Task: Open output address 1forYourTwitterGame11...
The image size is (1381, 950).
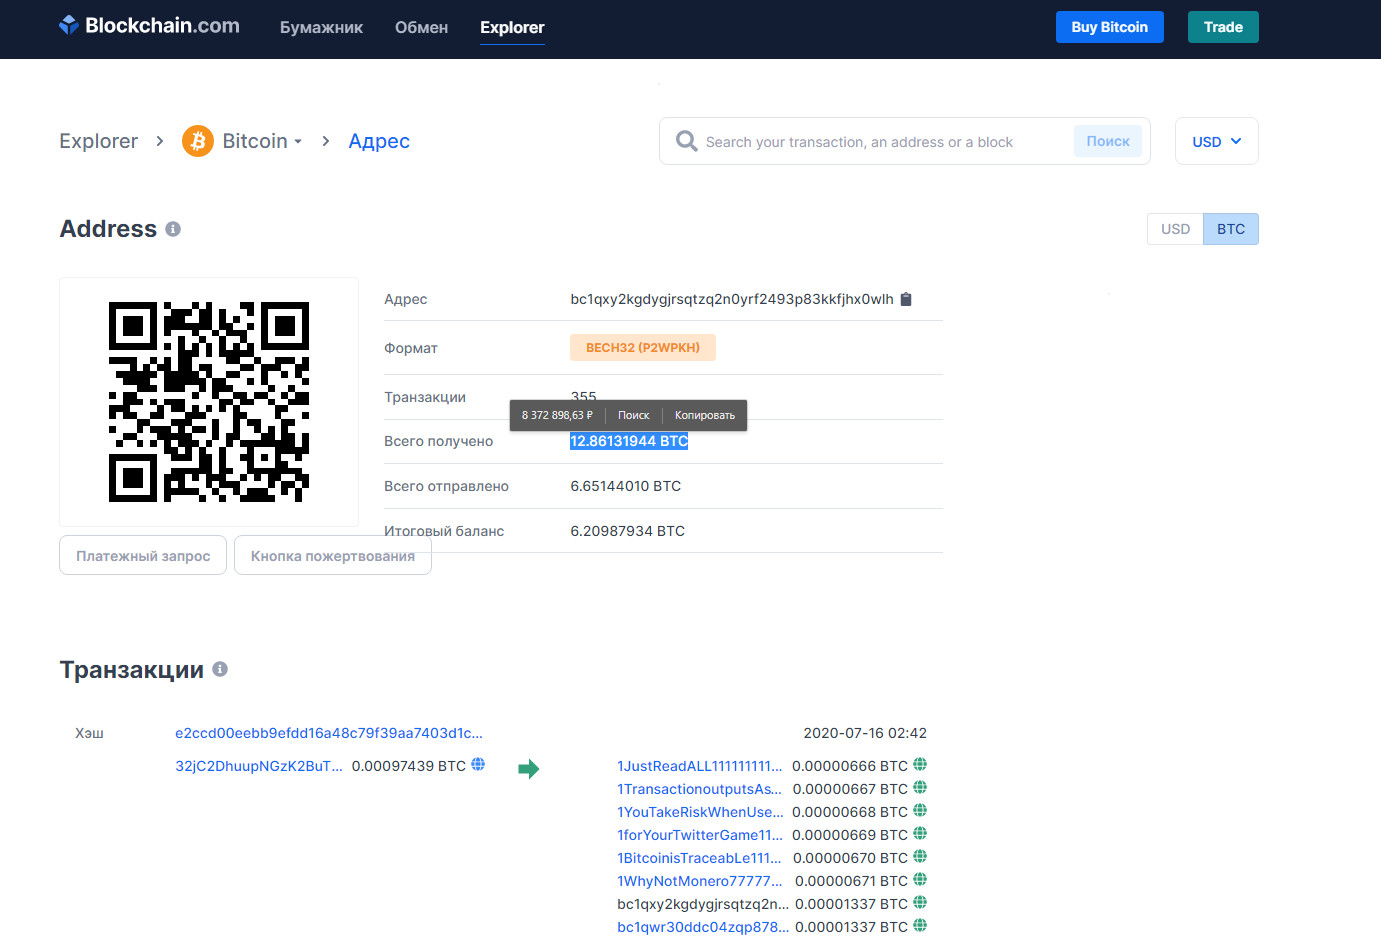Action: (700, 835)
